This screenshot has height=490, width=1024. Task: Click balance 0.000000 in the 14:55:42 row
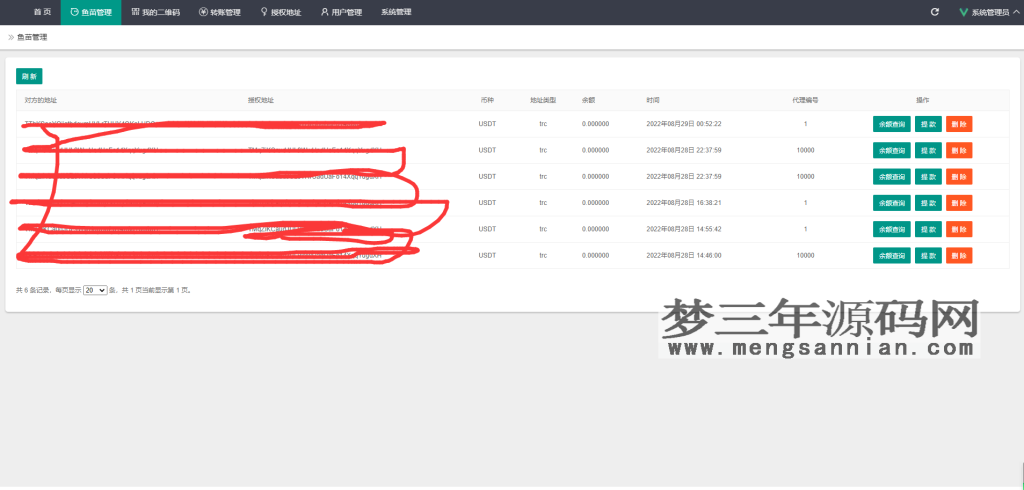[x=596, y=229]
